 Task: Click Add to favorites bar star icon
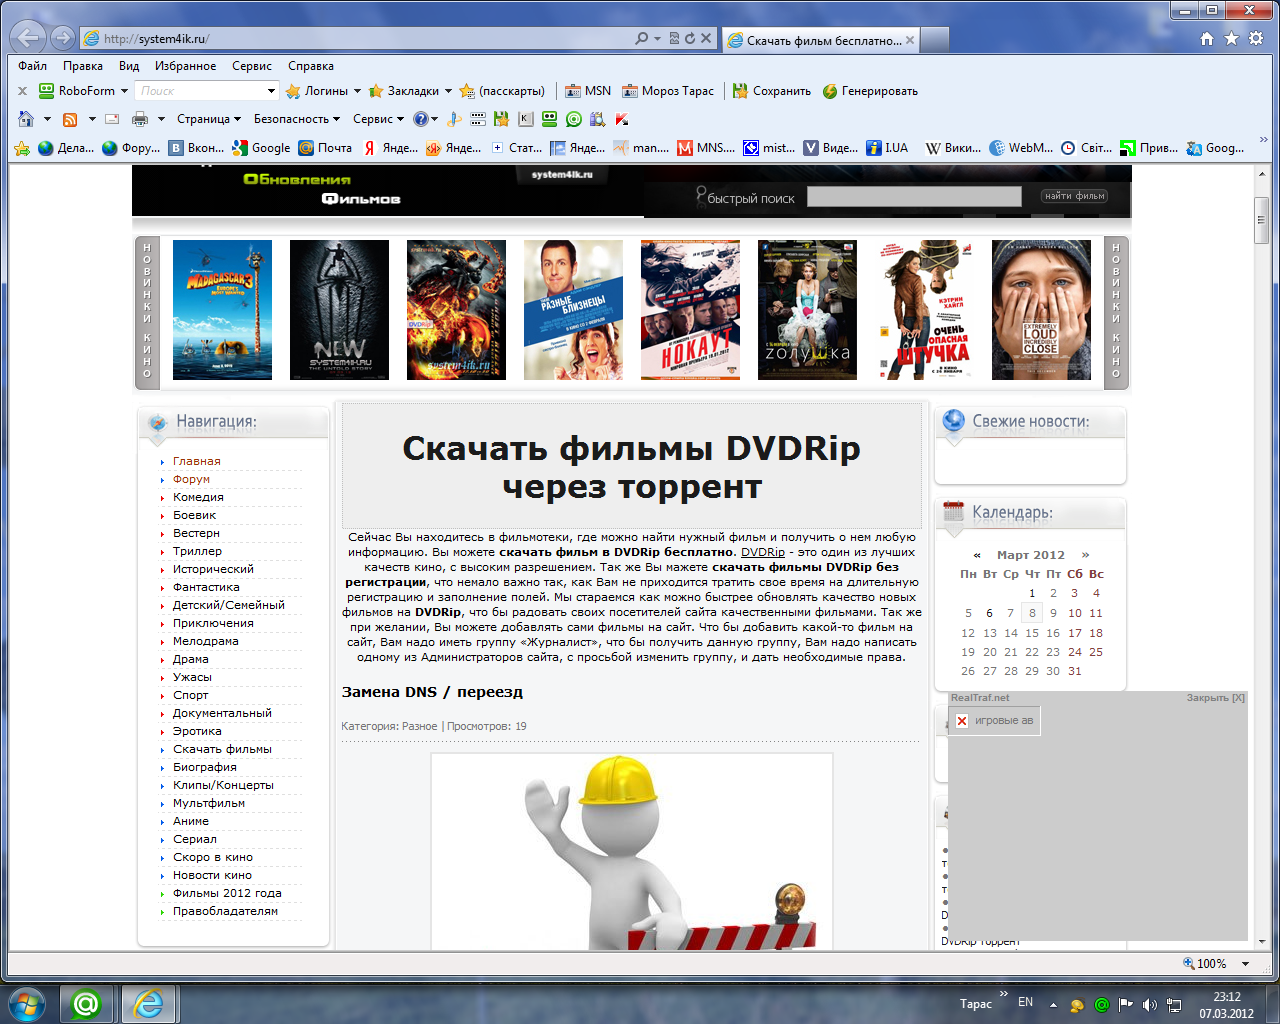(x=22, y=148)
